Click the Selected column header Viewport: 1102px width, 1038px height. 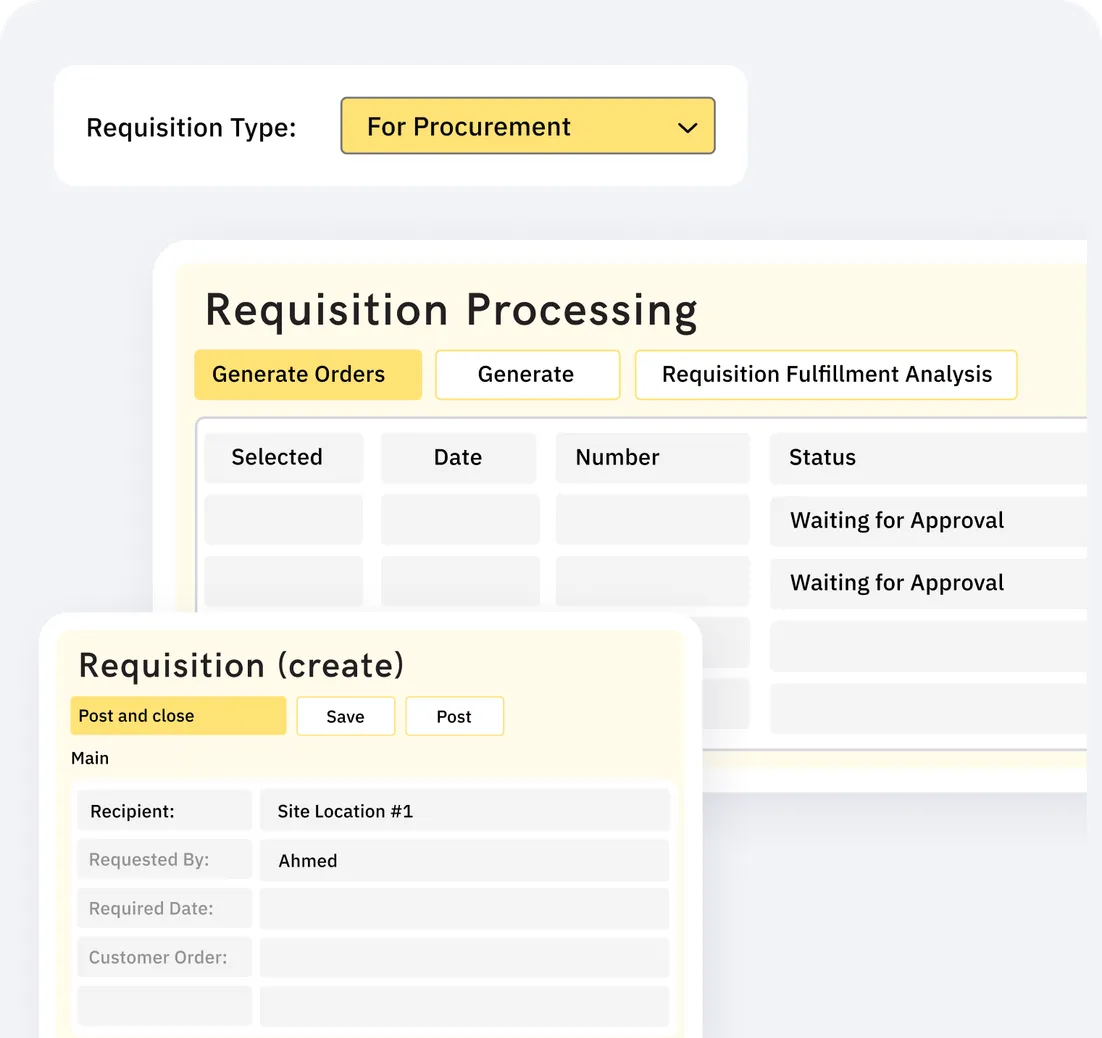tap(283, 458)
